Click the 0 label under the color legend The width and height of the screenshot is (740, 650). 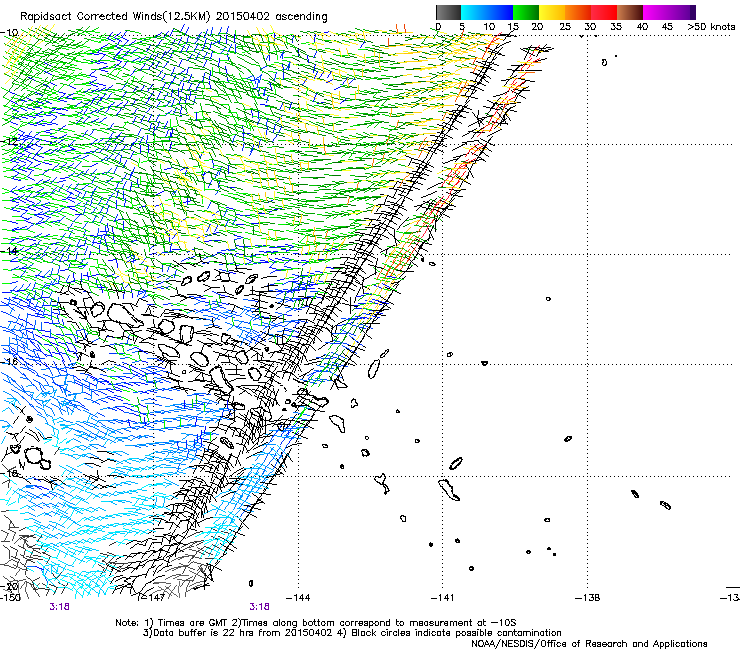point(438,27)
